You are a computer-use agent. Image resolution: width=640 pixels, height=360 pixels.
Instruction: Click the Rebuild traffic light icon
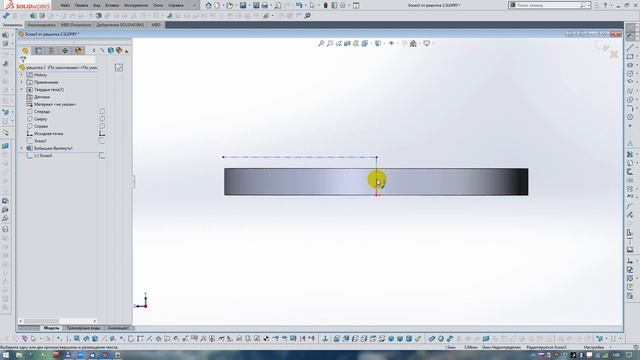[x=325, y=5]
